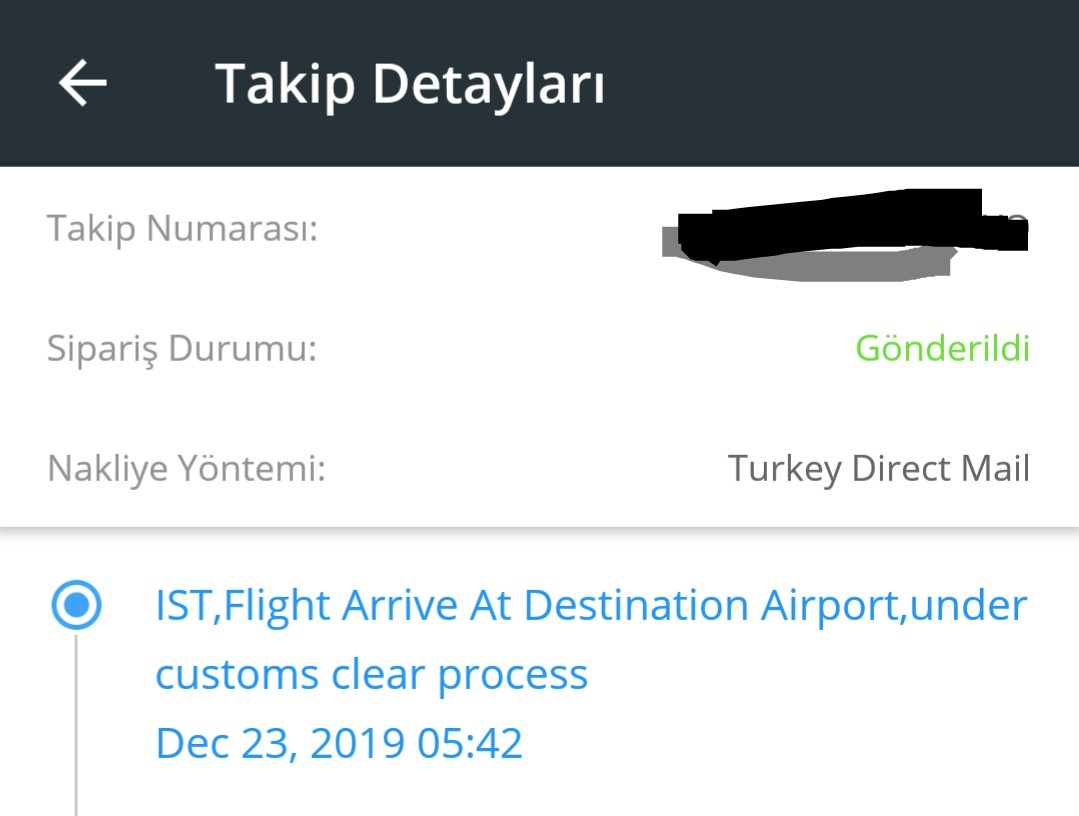The height and width of the screenshot is (816, 1079).
Task: Tap the gray vertical timeline line
Action: pyautogui.click(x=76, y=725)
